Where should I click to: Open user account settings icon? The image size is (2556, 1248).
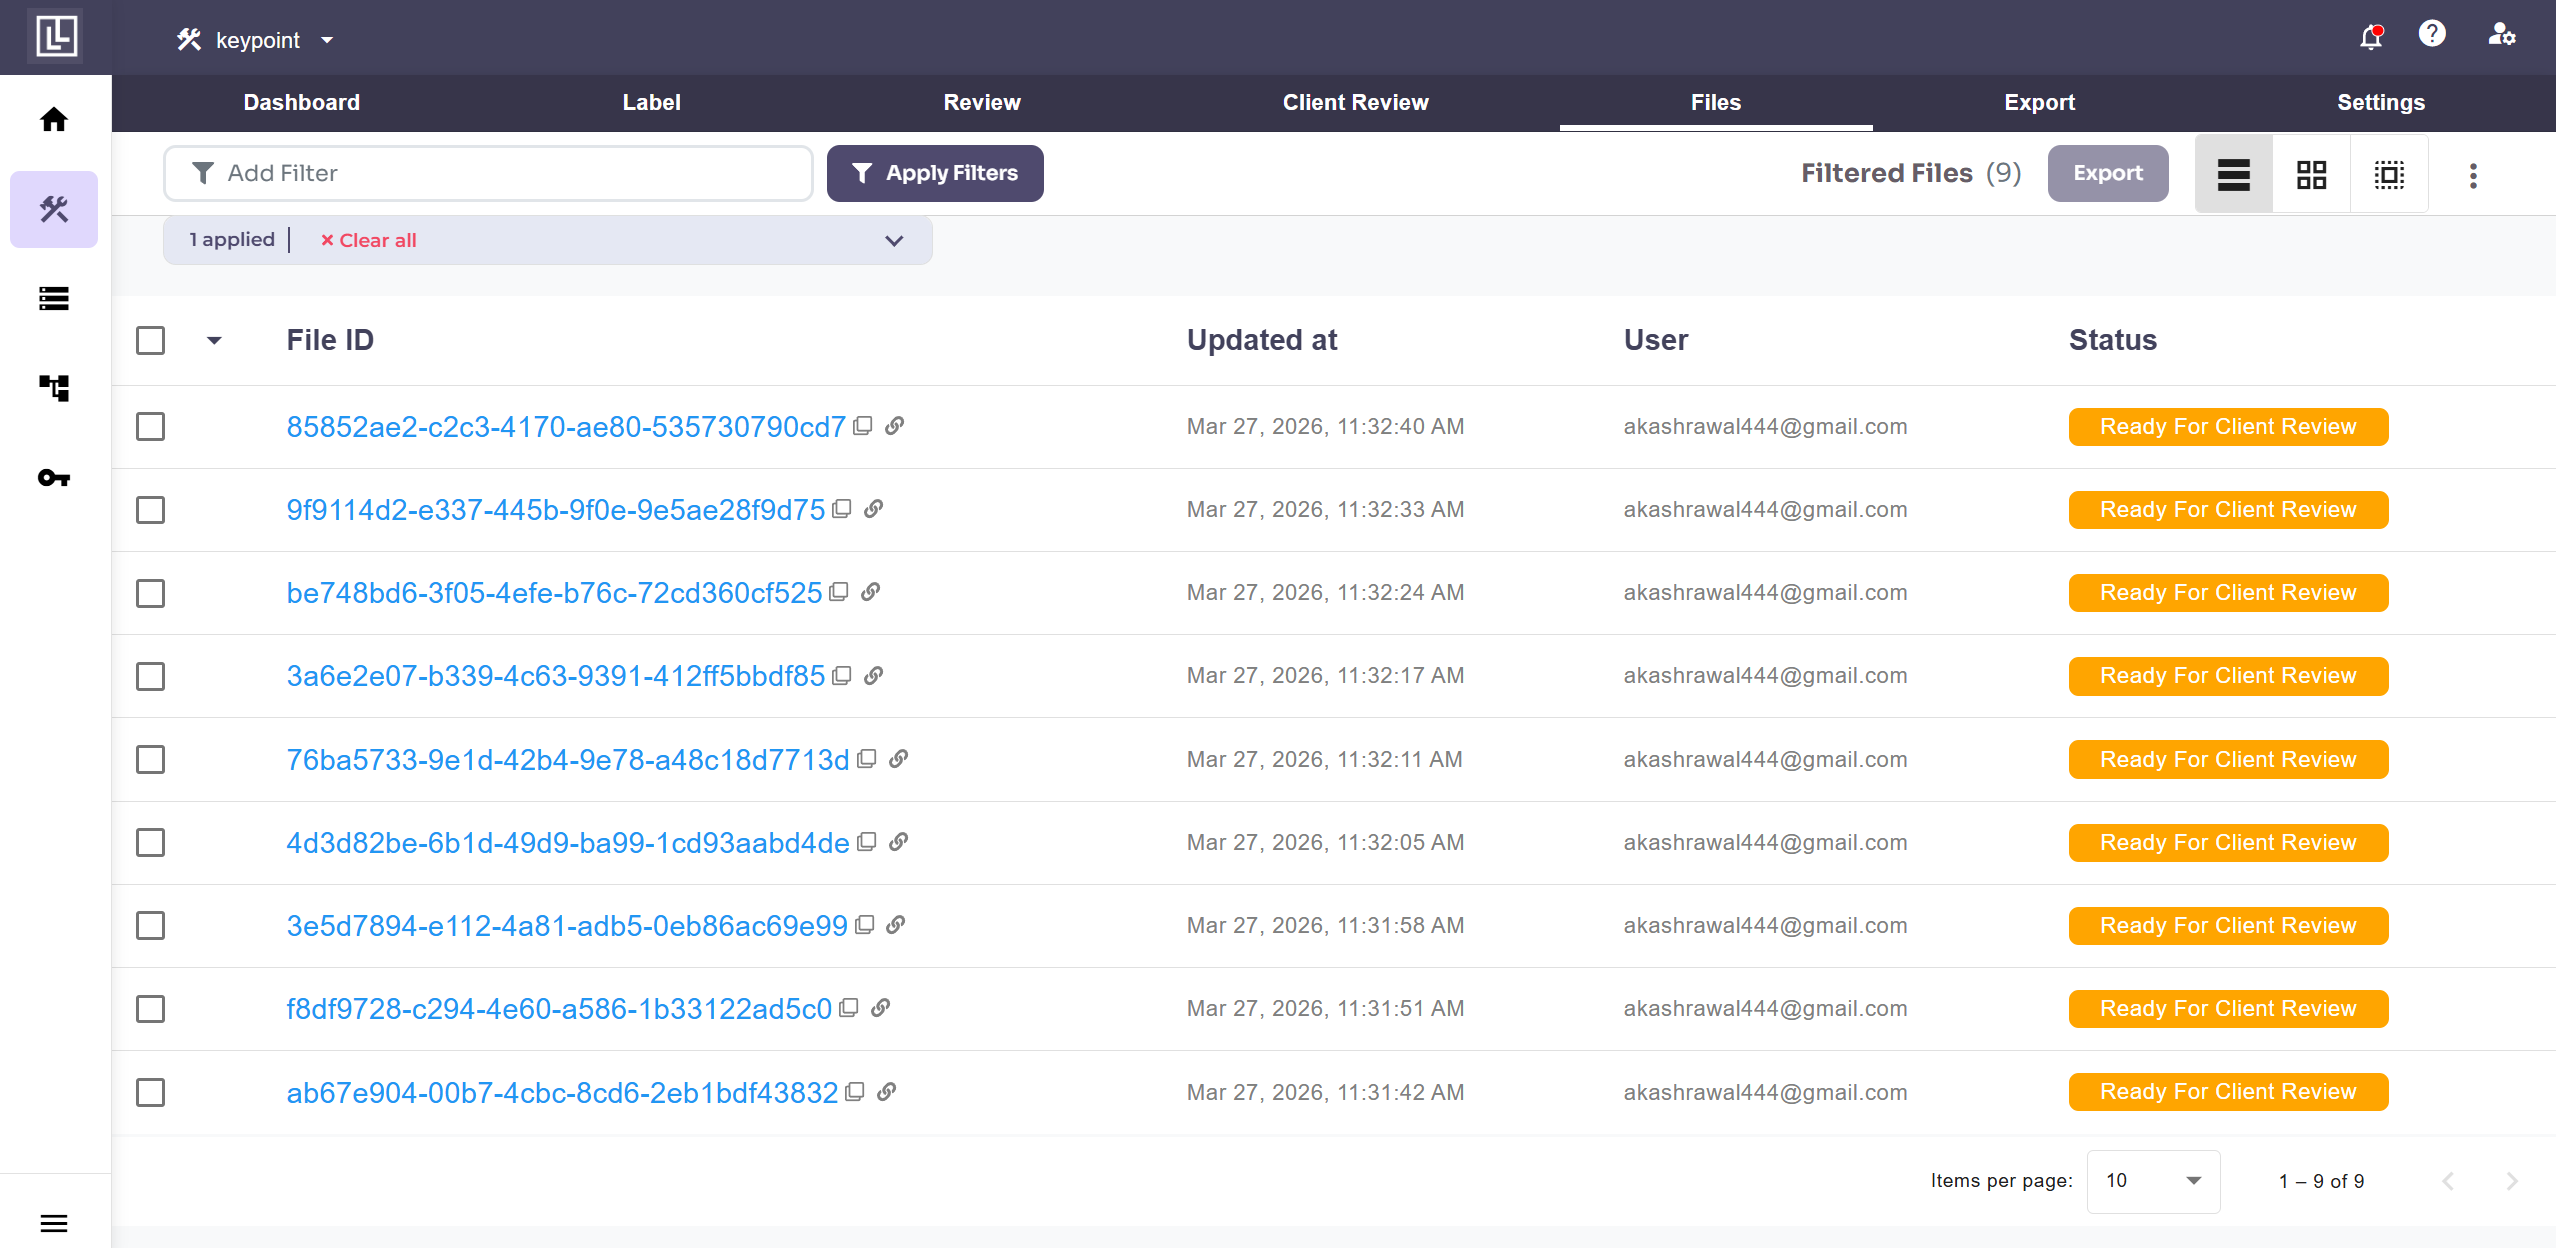point(2500,35)
